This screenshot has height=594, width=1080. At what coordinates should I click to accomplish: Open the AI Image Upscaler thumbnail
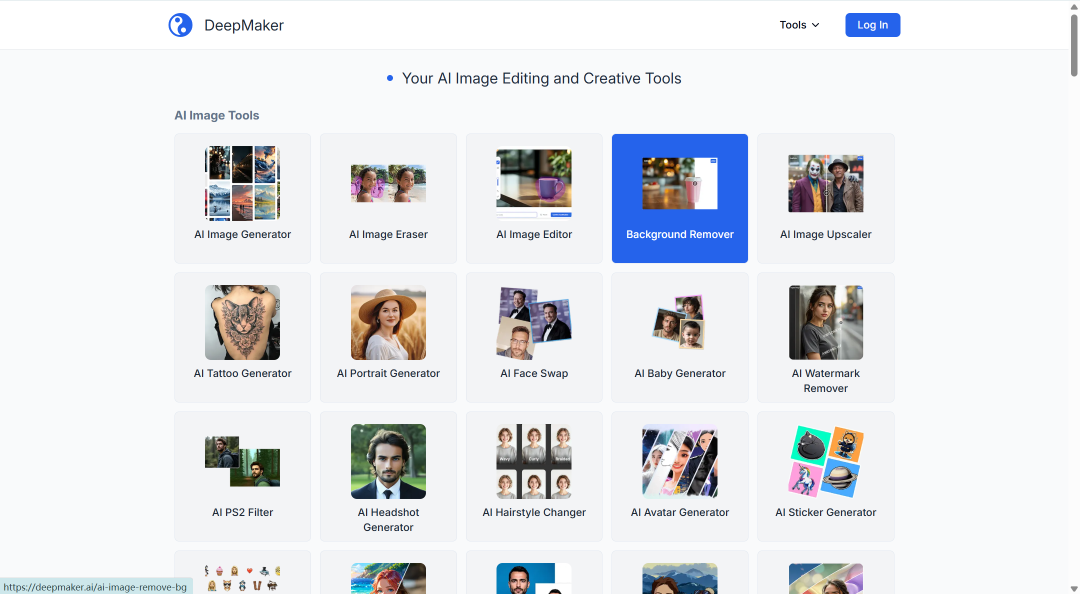point(826,183)
